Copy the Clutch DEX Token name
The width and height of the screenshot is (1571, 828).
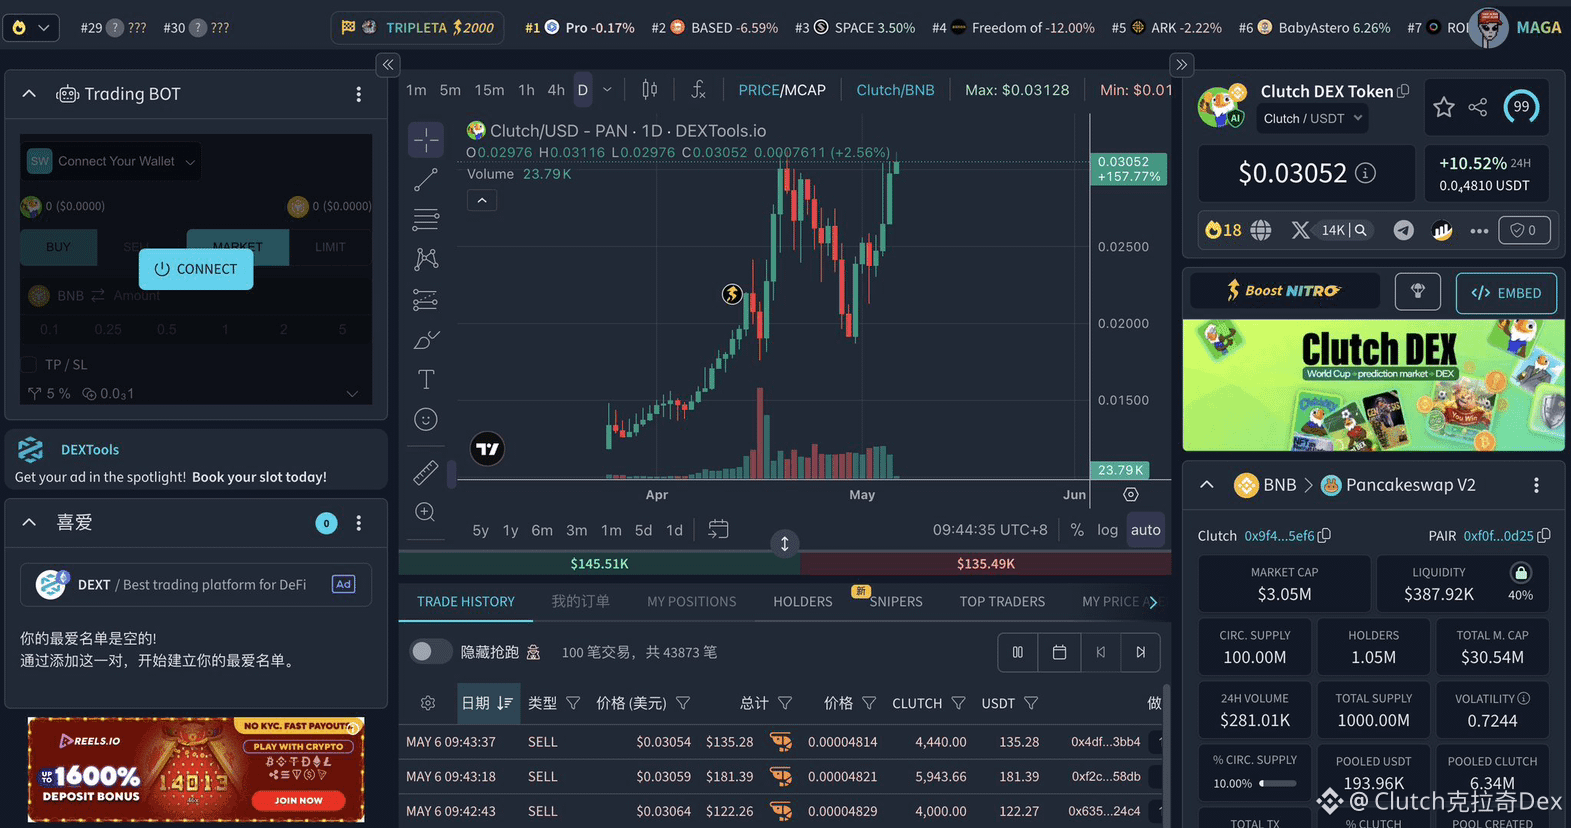click(1404, 91)
